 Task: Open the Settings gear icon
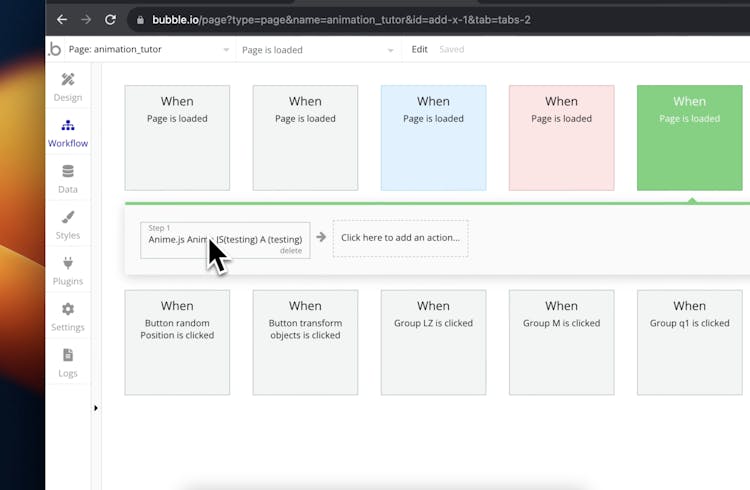click(x=68, y=310)
